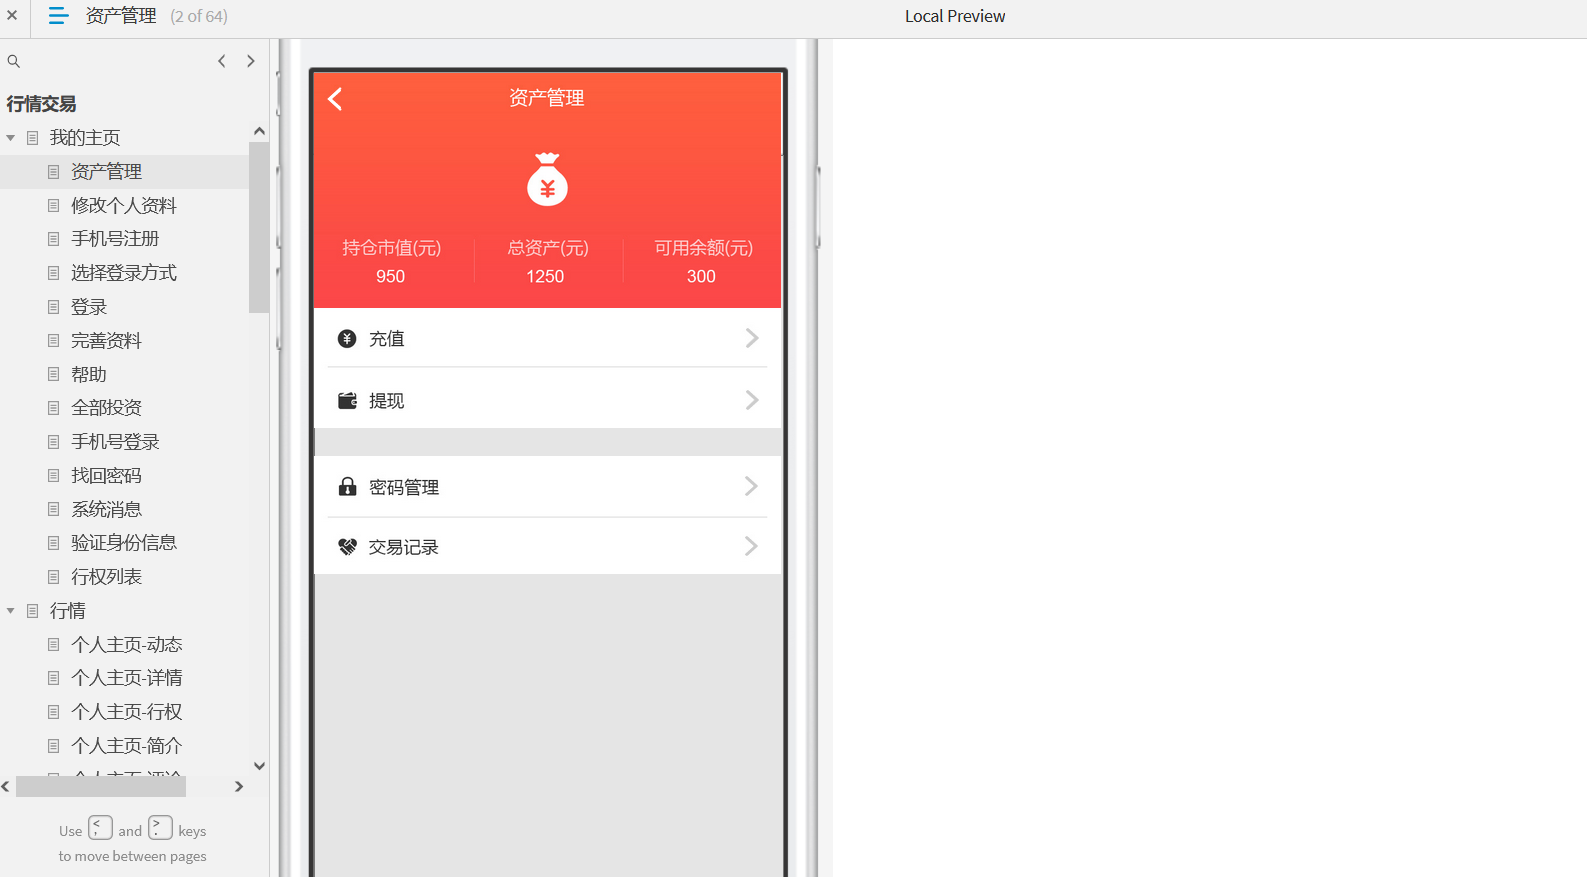The height and width of the screenshot is (877, 1587).
Task: Tap the back arrow in phone header
Action: point(335,99)
